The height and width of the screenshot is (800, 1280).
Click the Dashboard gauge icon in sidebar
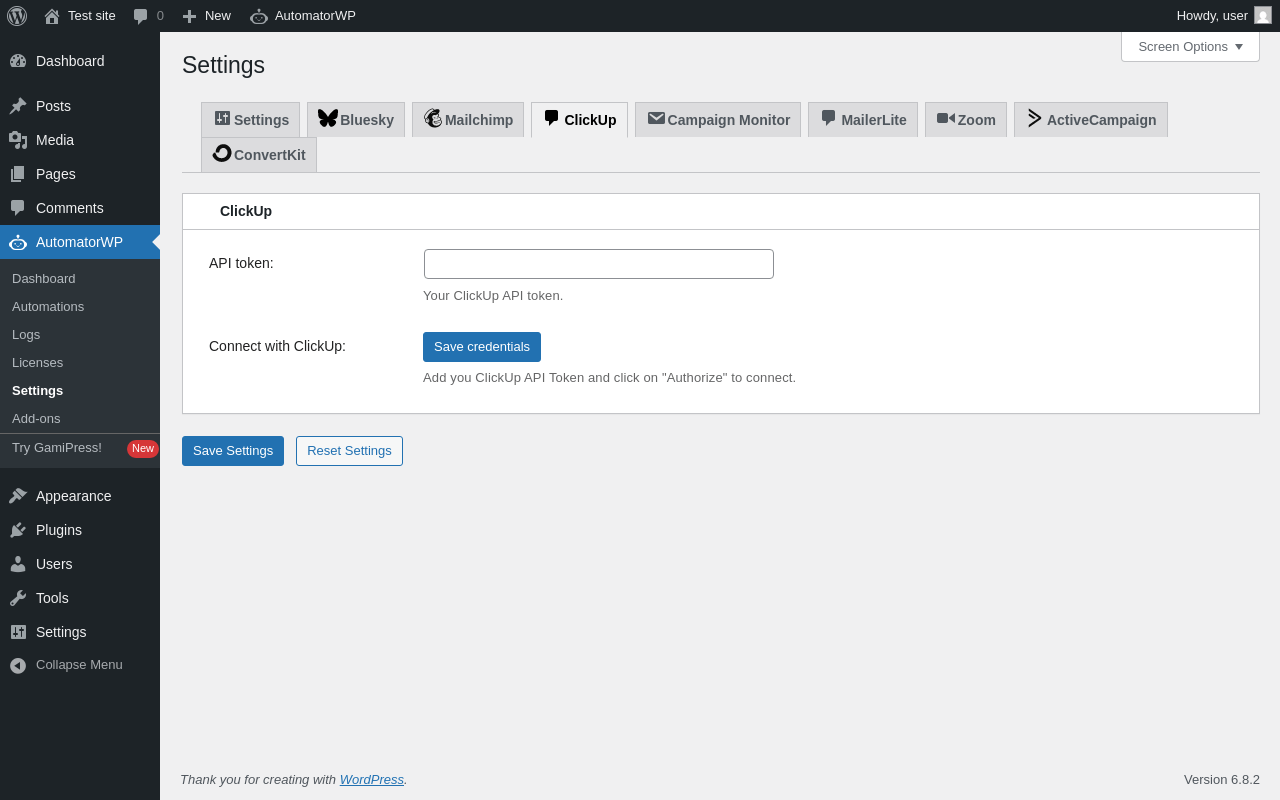tap(18, 61)
